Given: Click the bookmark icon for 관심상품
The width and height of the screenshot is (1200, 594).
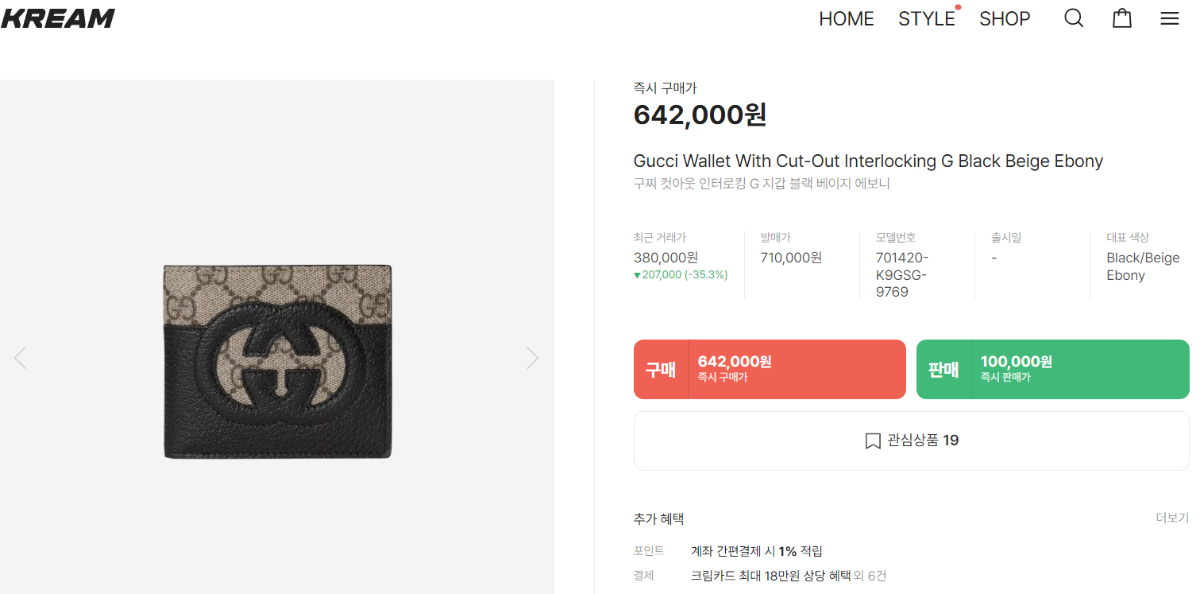Looking at the screenshot, I should 873,441.
